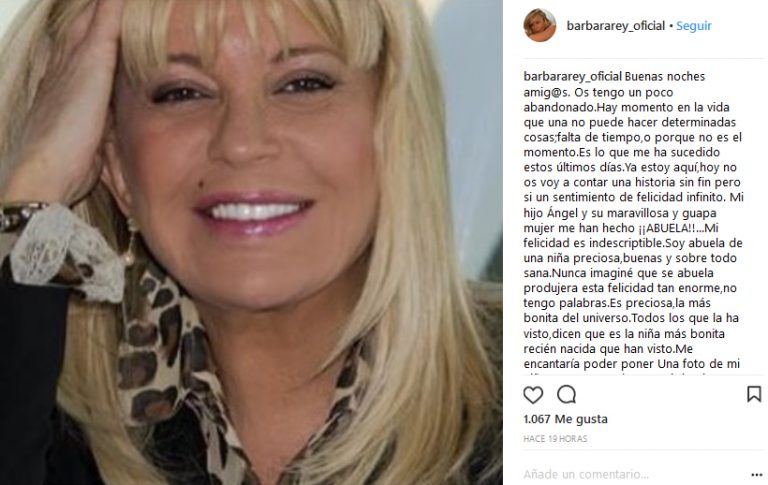Click the separator dot before Seguir
768x485 pixels.
671,26
